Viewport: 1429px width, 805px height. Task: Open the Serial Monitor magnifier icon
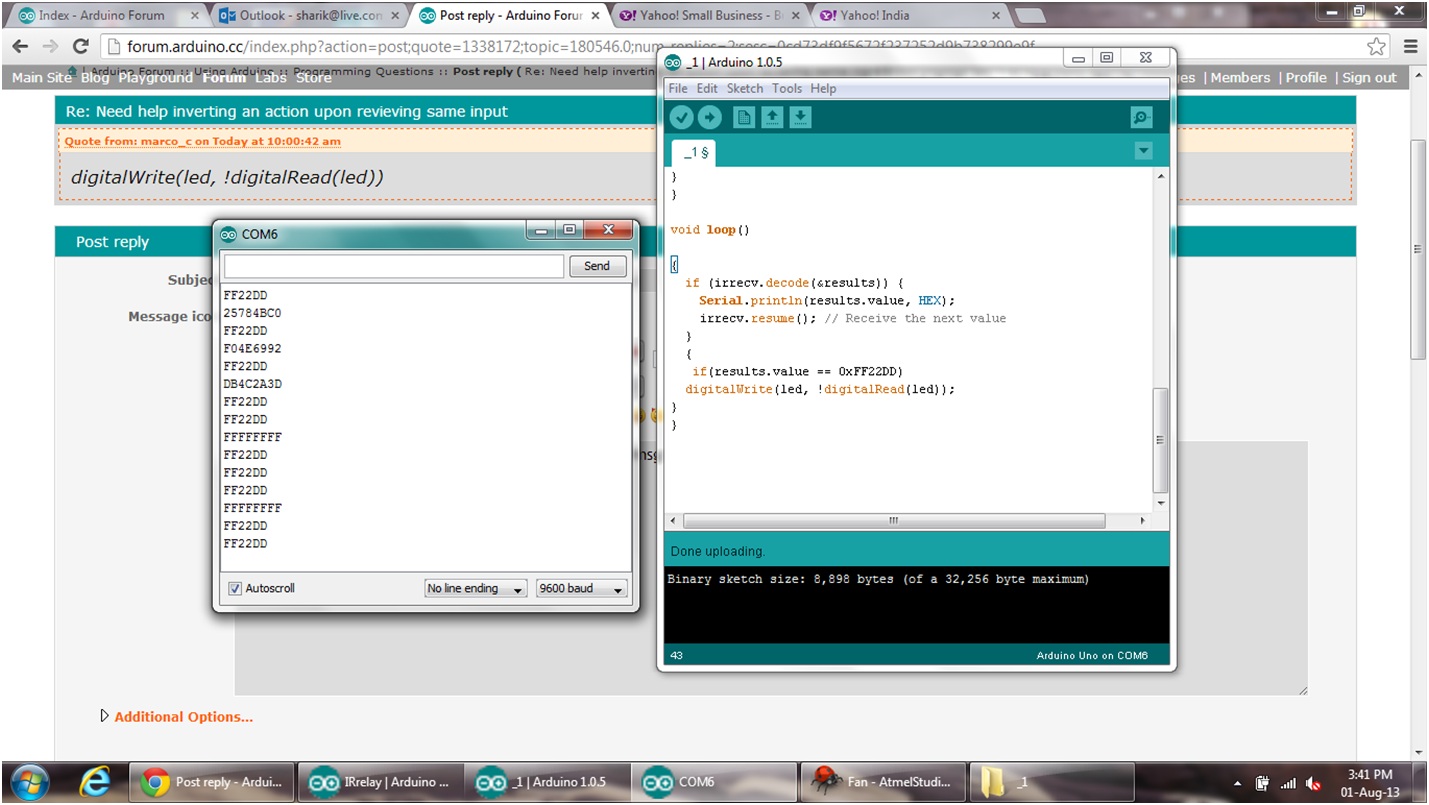coord(1141,117)
